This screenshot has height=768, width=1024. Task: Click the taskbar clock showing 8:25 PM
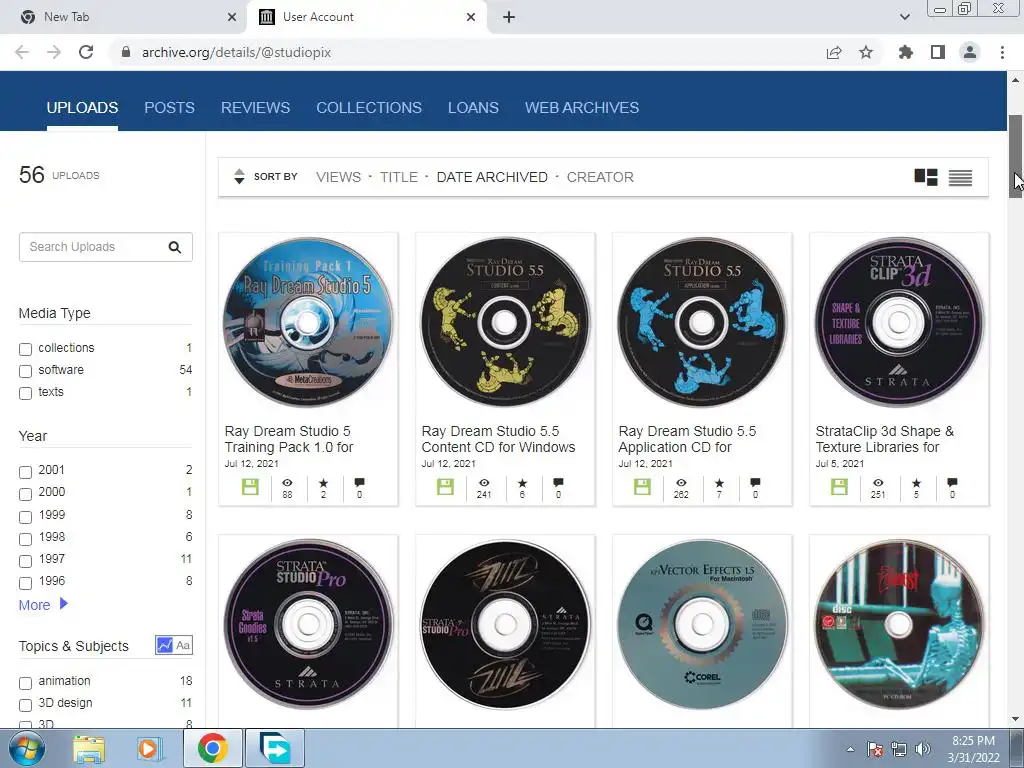pyautogui.click(x=973, y=749)
